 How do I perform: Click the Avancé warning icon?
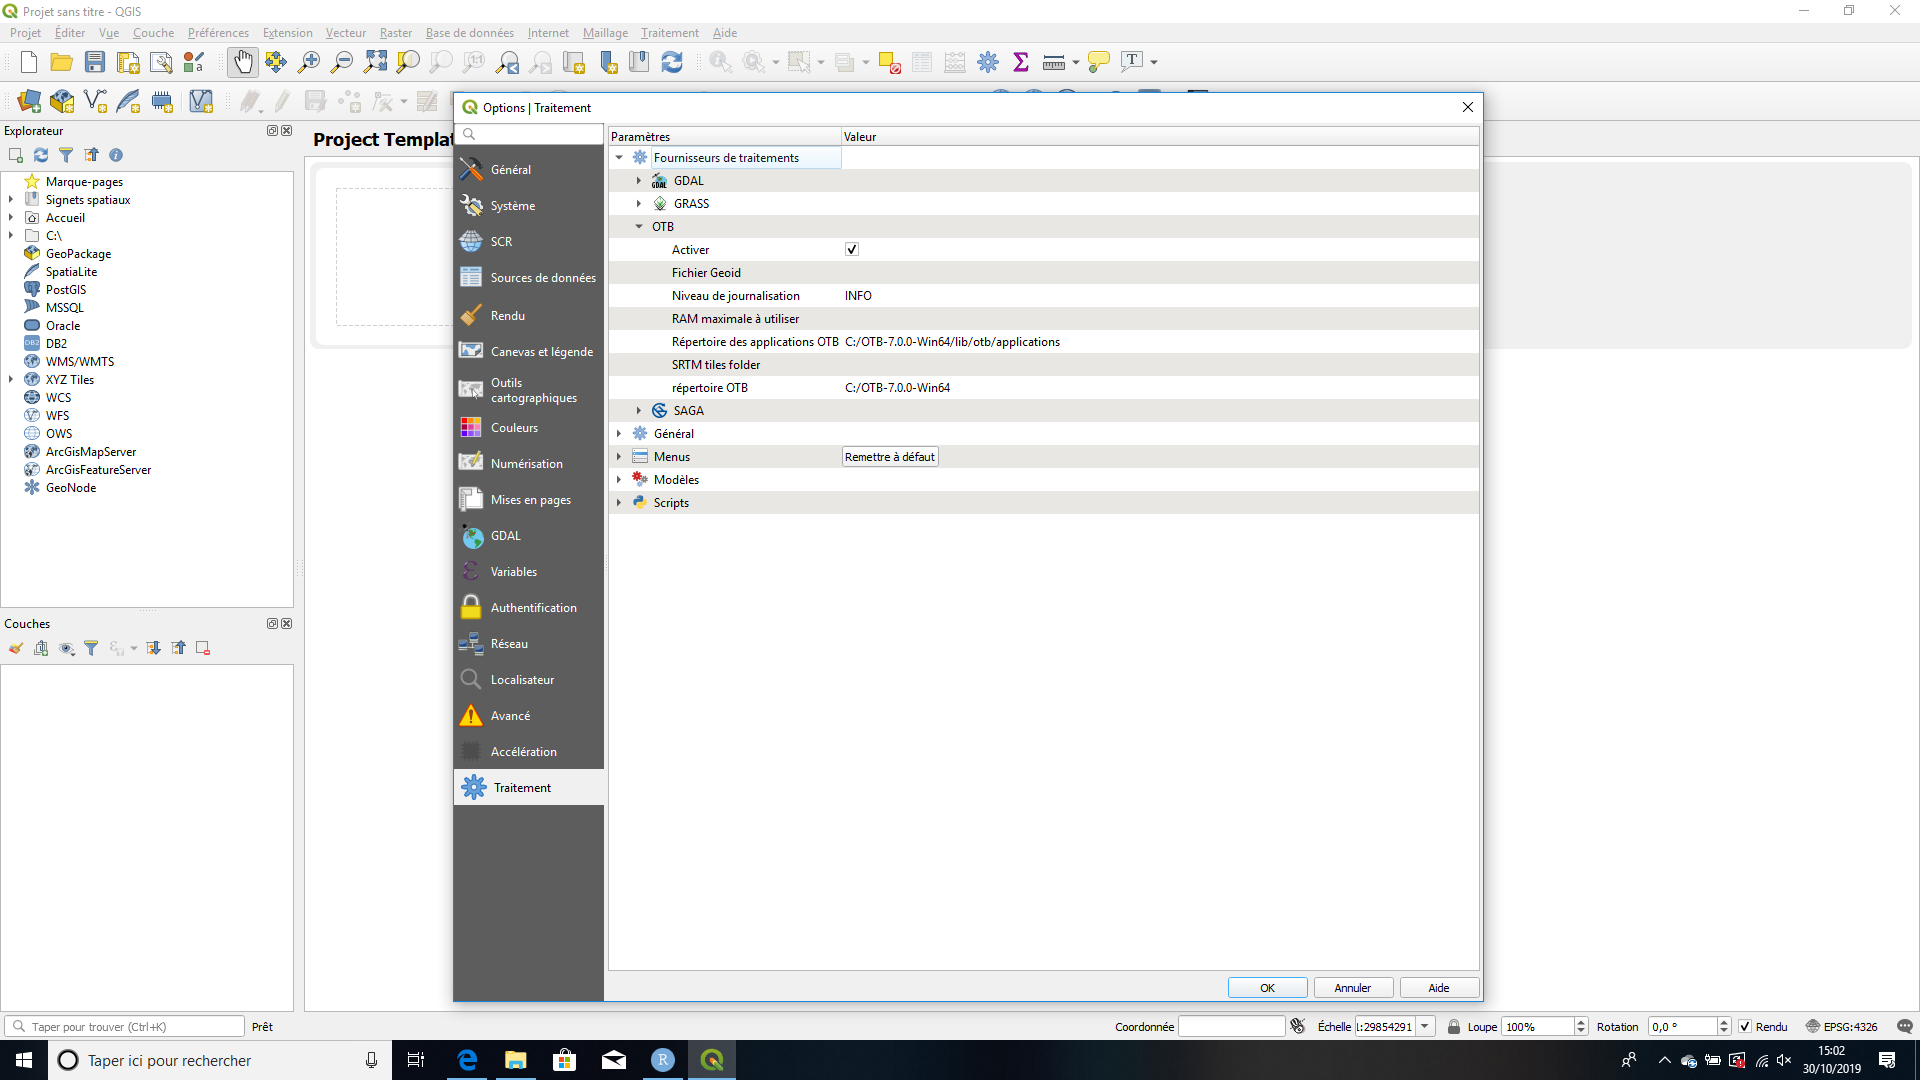click(x=472, y=715)
